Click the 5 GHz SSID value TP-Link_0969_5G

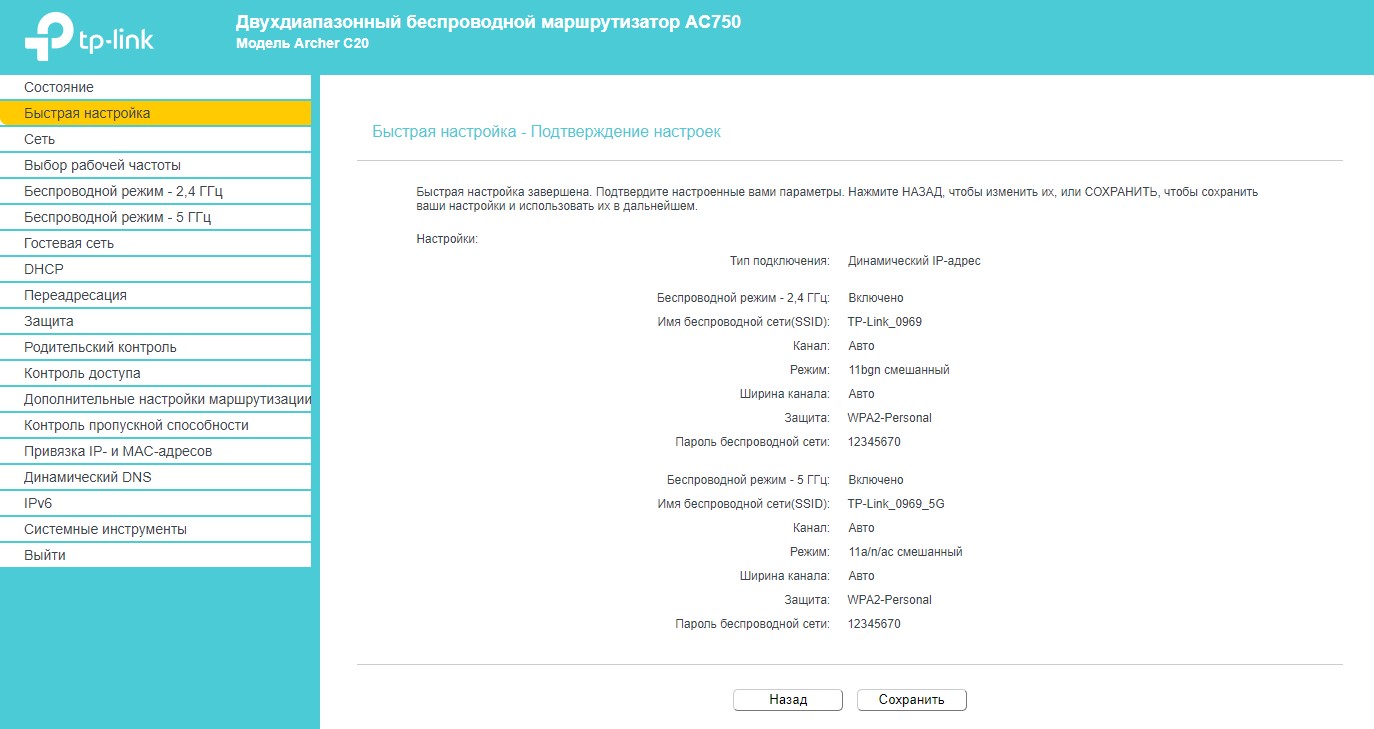896,504
